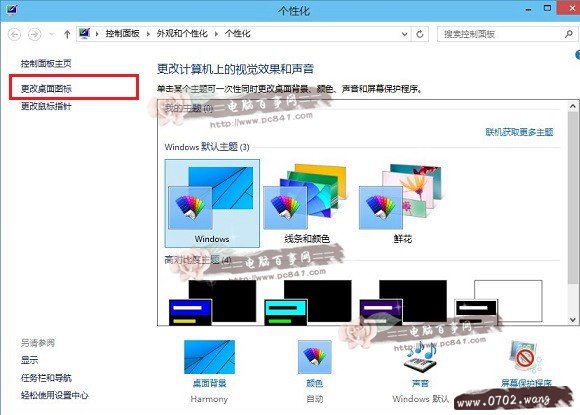The width and height of the screenshot is (580, 415).
Task: Click the arrow after the address bar computer icon
Action: (97, 34)
